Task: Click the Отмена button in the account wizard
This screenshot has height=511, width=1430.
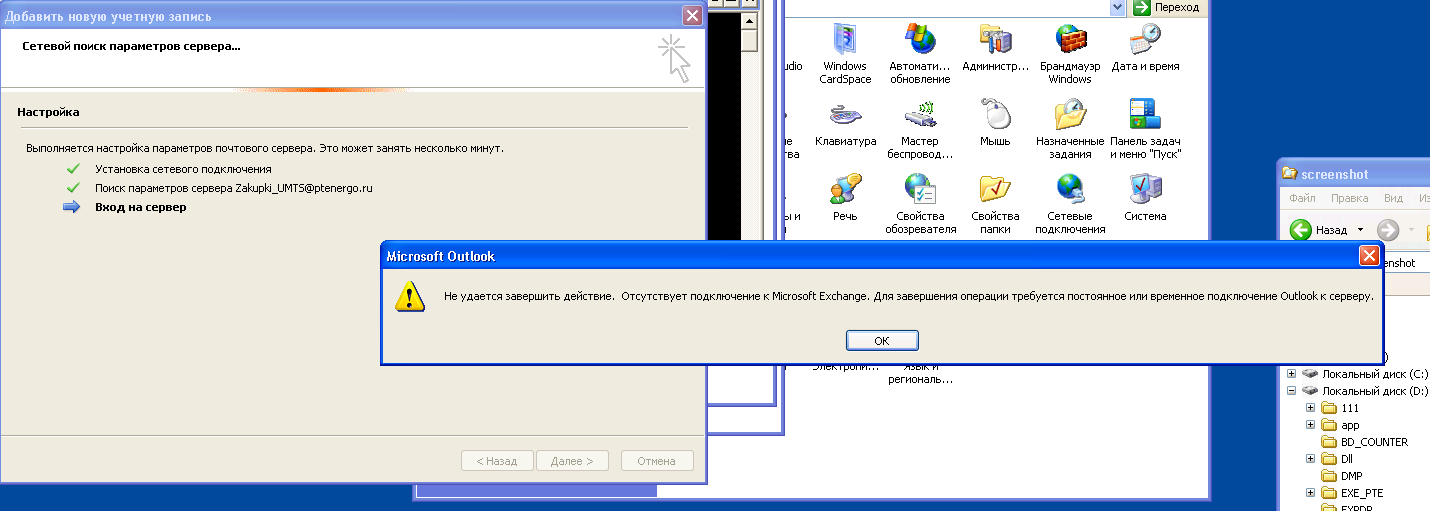Action: click(x=656, y=461)
